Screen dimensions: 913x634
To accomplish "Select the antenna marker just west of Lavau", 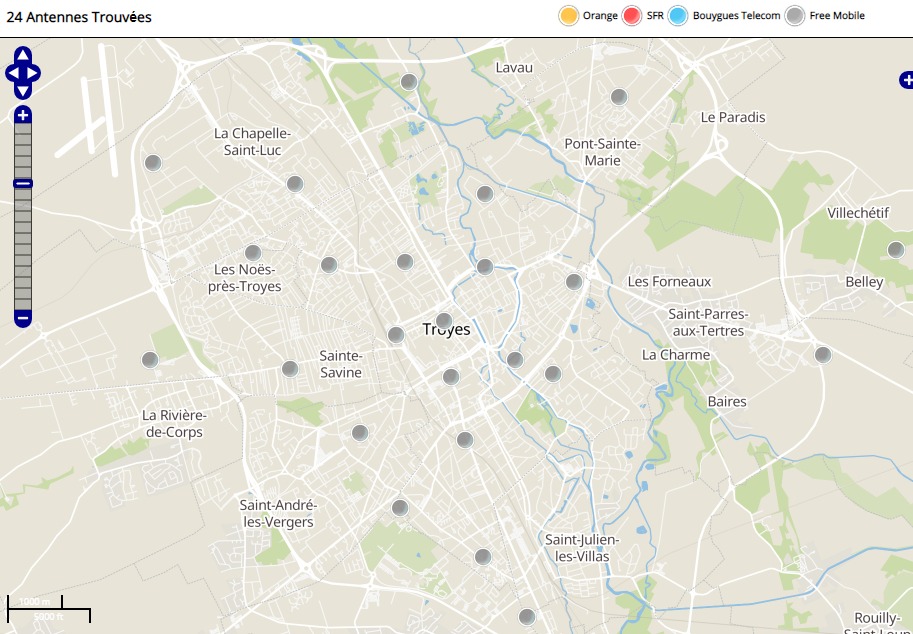I will [409, 82].
